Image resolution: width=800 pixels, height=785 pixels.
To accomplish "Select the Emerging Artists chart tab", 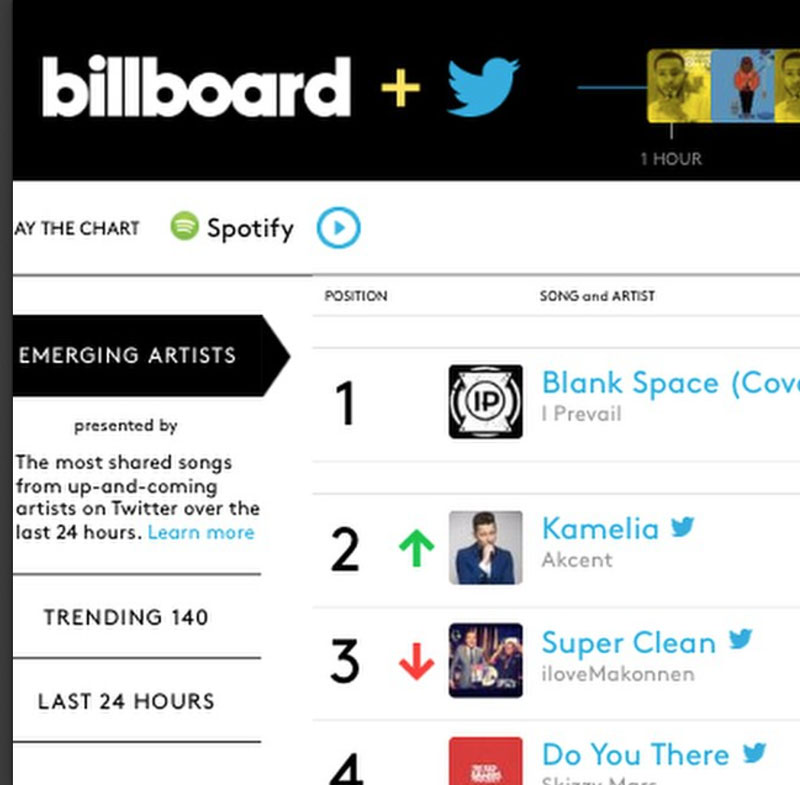I will (151, 356).
